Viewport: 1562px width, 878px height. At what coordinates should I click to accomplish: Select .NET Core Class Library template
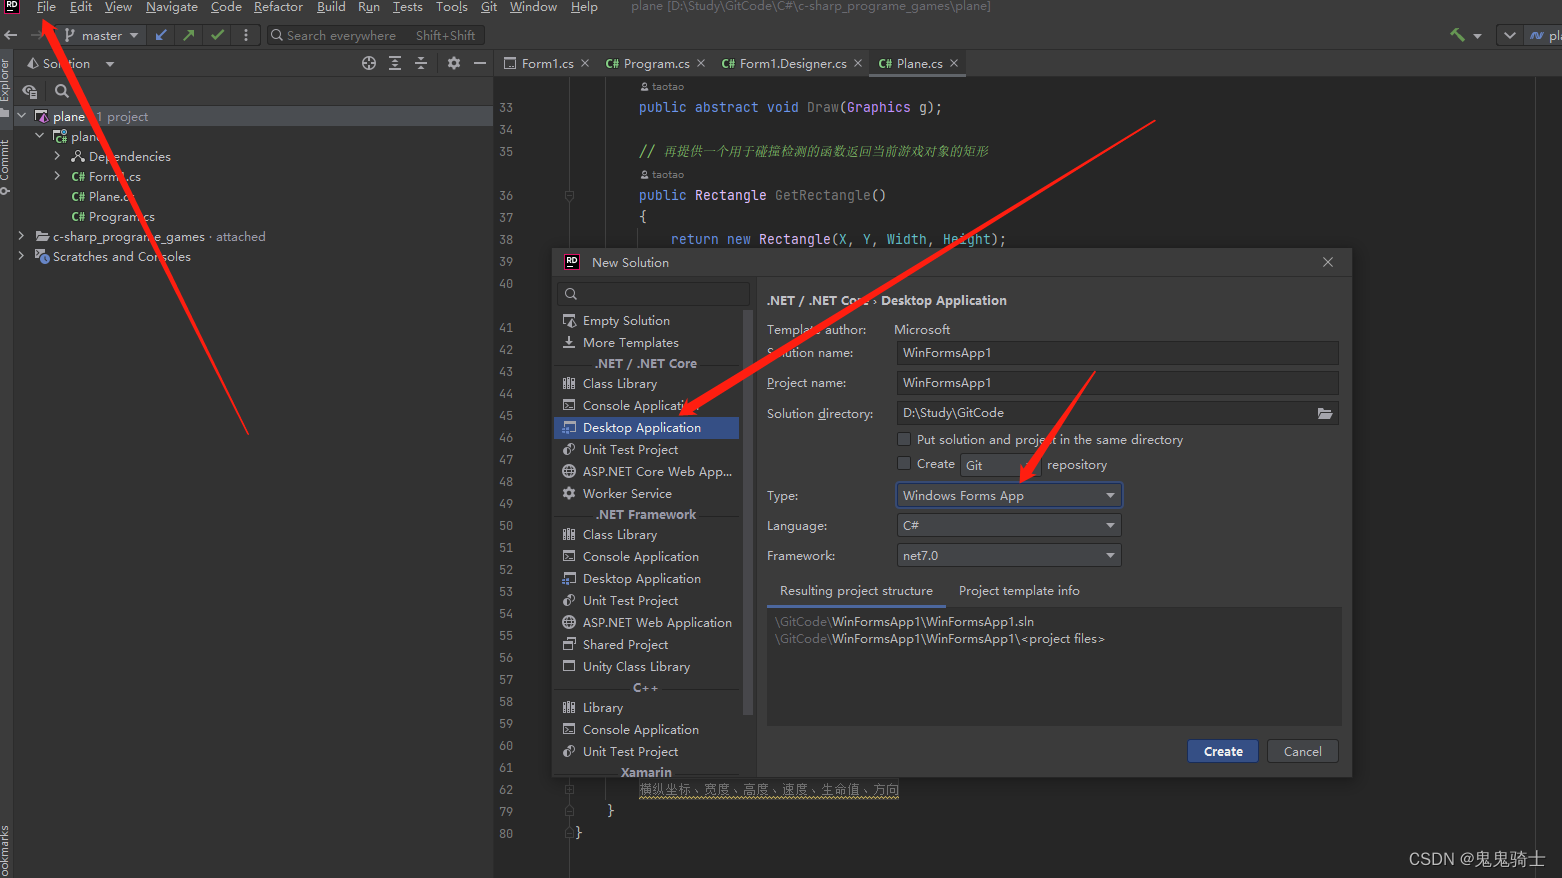(647, 383)
